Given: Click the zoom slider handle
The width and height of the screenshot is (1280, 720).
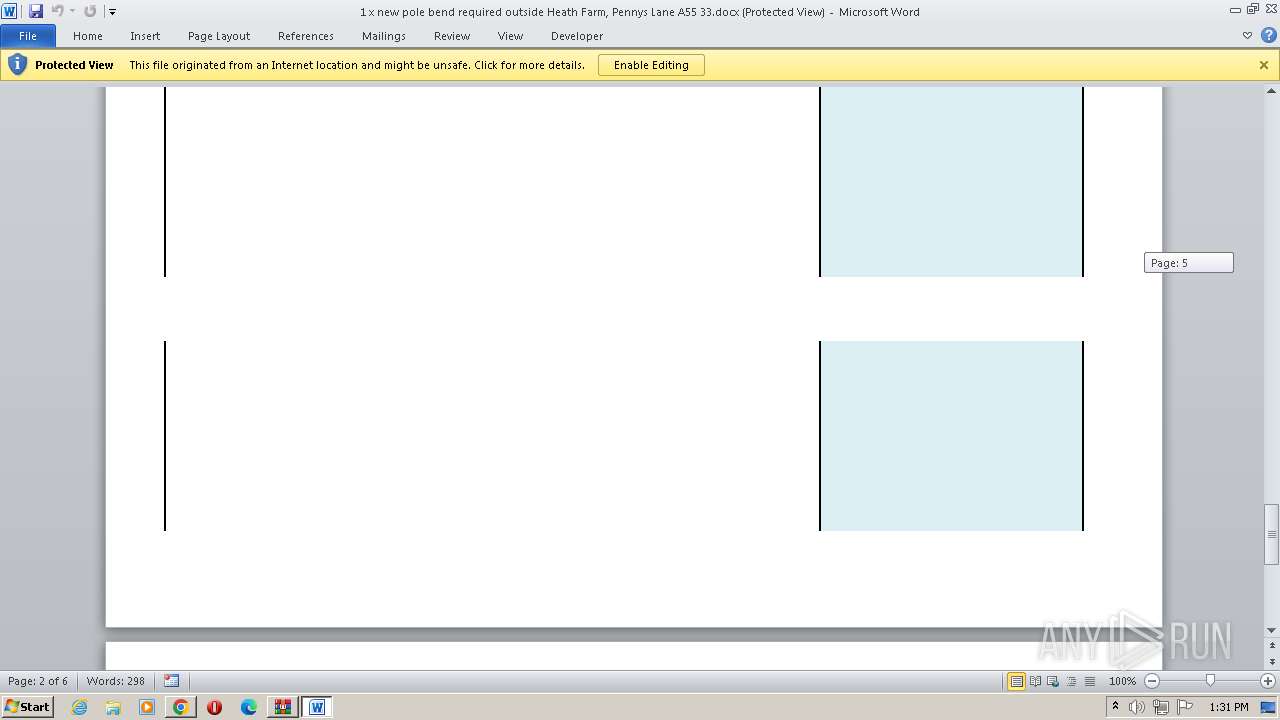Looking at the screenshot, I should (x=1210, y=681).
